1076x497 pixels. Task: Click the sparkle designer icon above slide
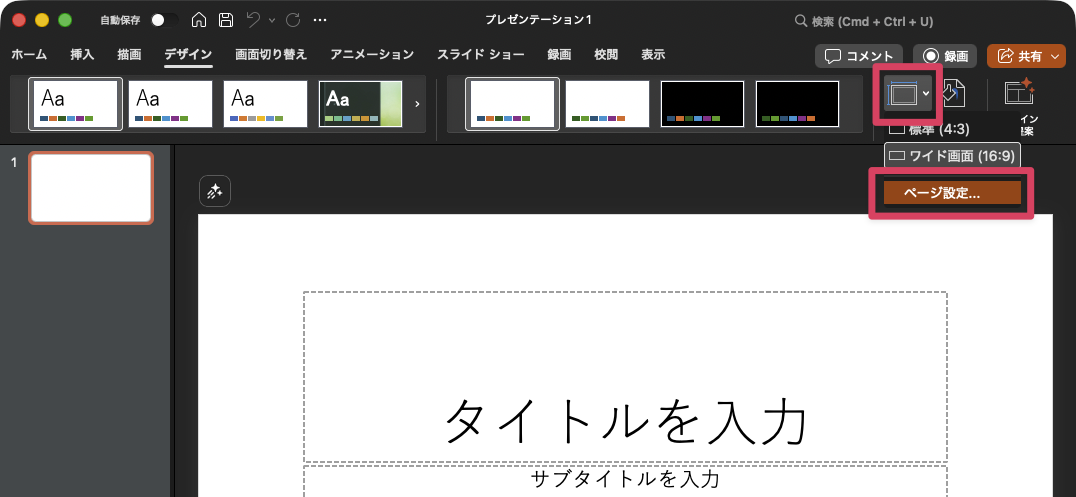coord(215,192)
